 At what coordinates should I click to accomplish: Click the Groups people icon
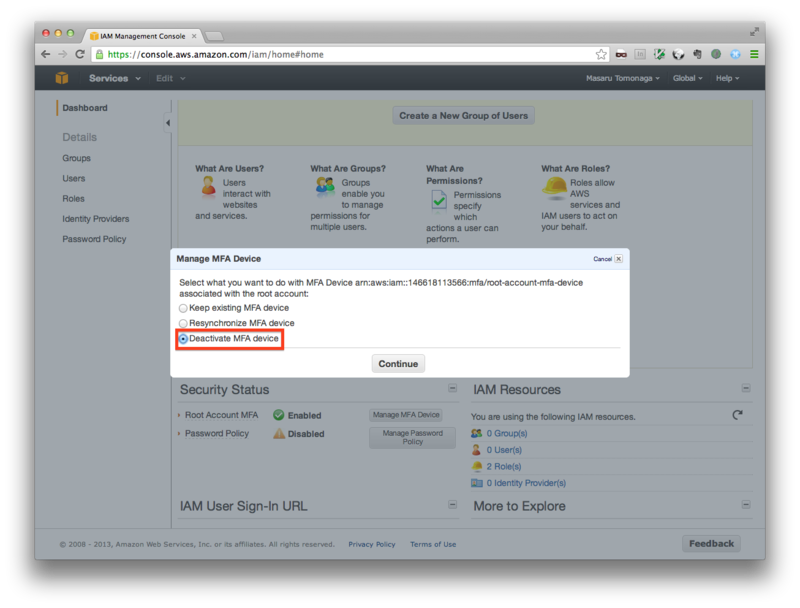(325, 186)
